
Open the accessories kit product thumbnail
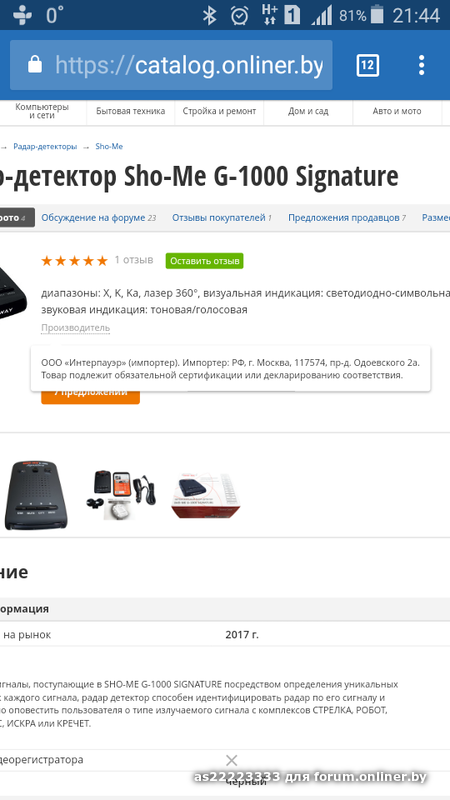point(121,493)
